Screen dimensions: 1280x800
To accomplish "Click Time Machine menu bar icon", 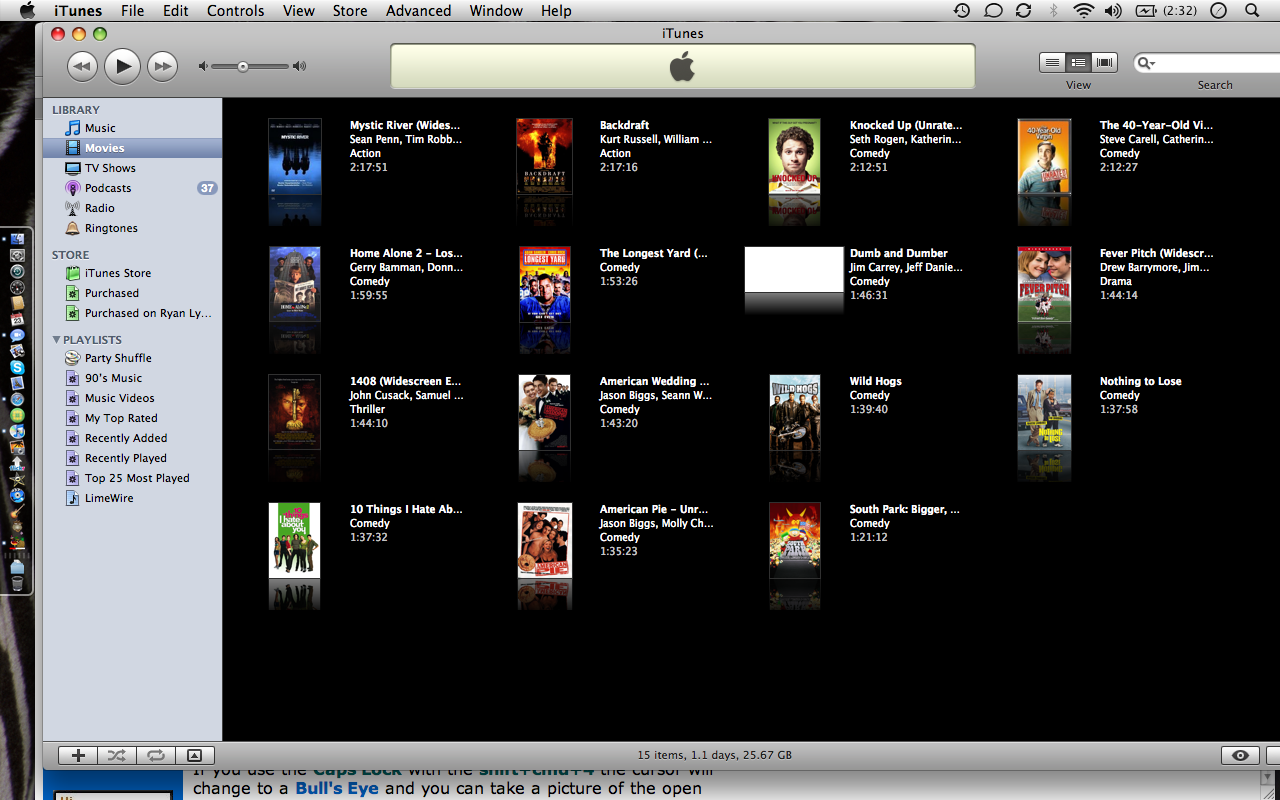I will pyautogui.click(x=961, y=11).
